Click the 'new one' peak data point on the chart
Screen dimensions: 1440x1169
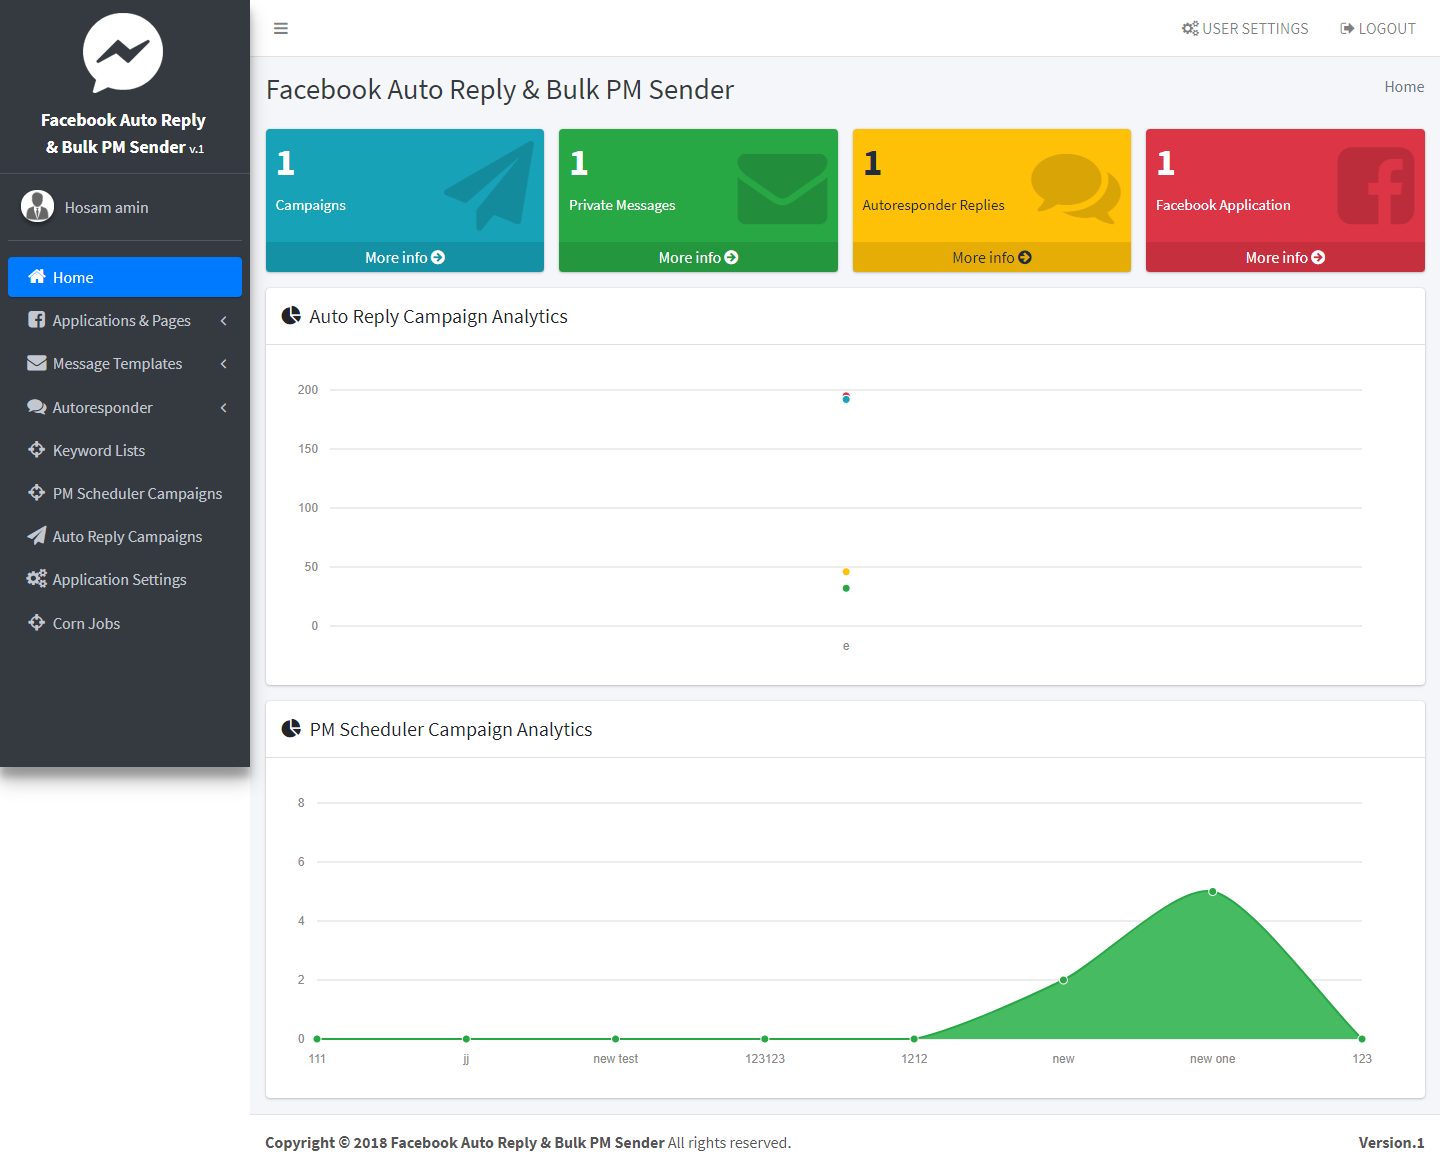1212,891
